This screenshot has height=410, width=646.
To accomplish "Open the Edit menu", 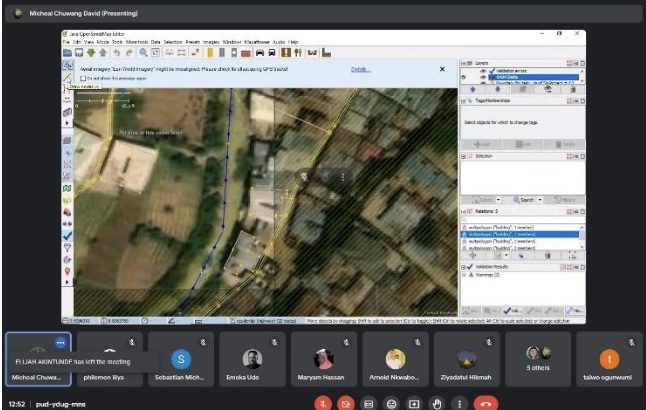I will point(77,42).
